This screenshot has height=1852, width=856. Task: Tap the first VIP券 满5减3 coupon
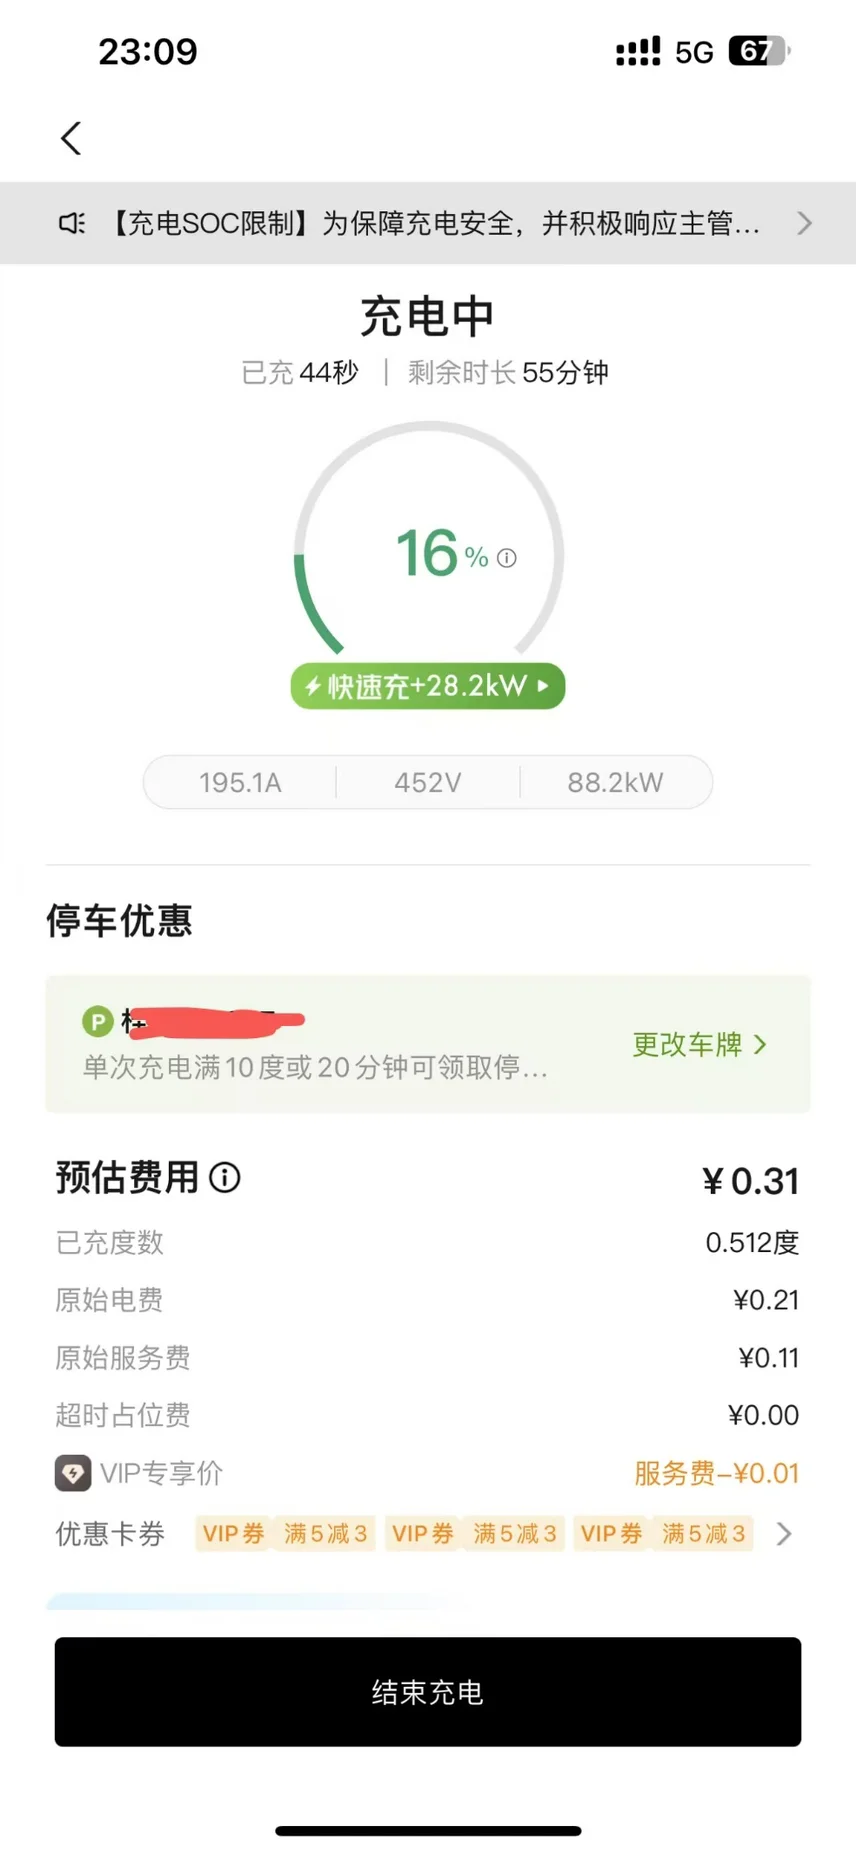coord(285,1534)
